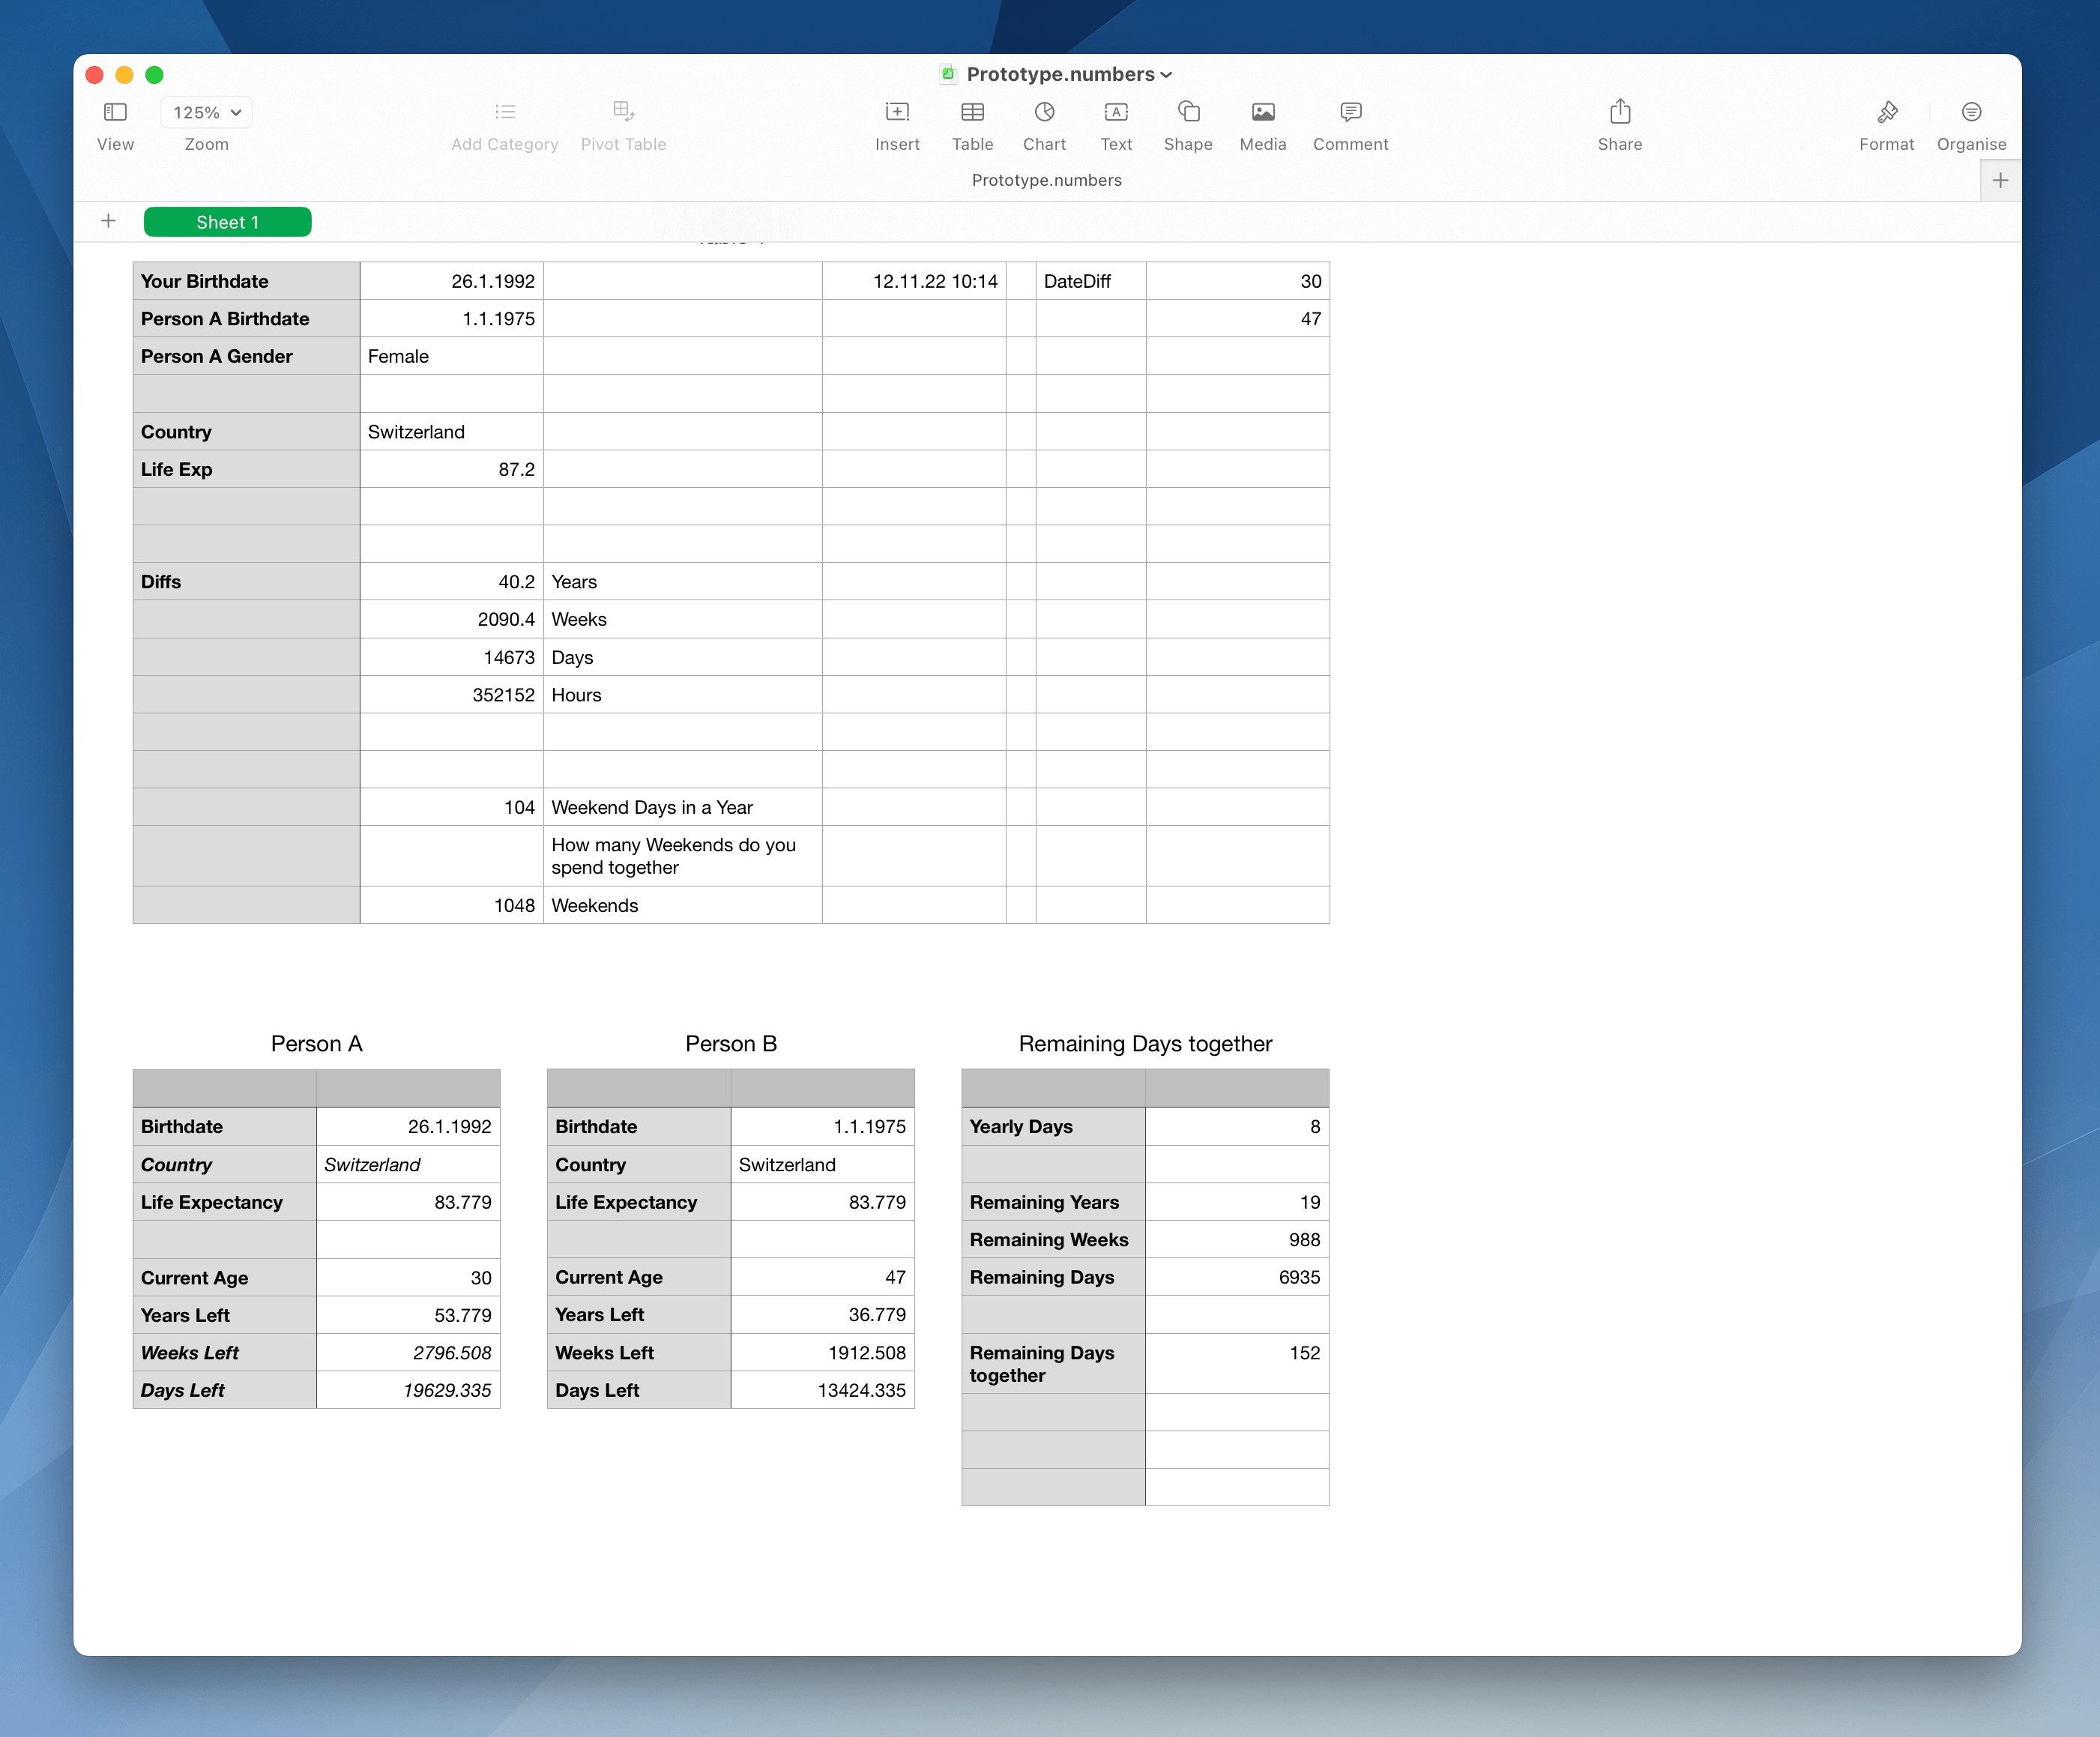Screen dimensions: 2100x1737
Task: Open the Share options
Action: tap(1619, 124)
